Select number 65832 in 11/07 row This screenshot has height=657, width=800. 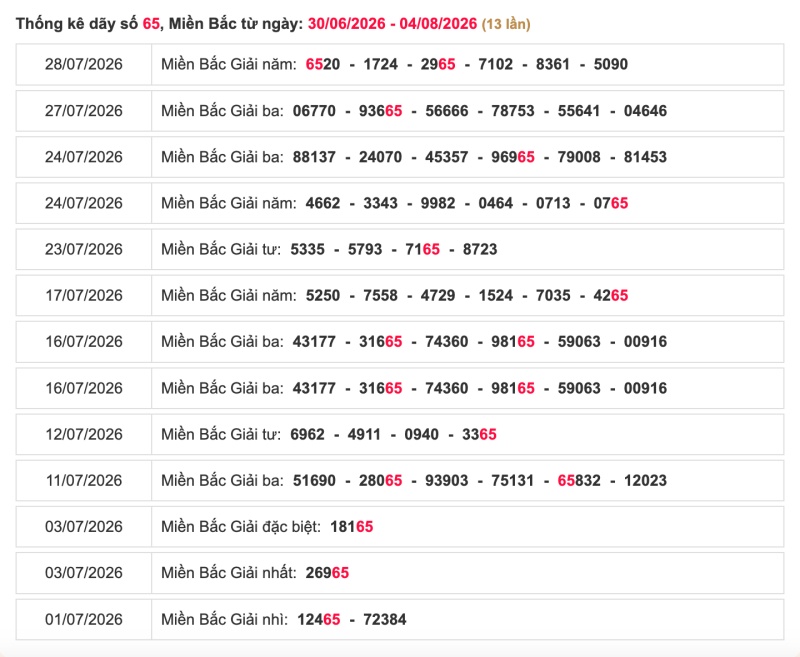coord(579,481)
